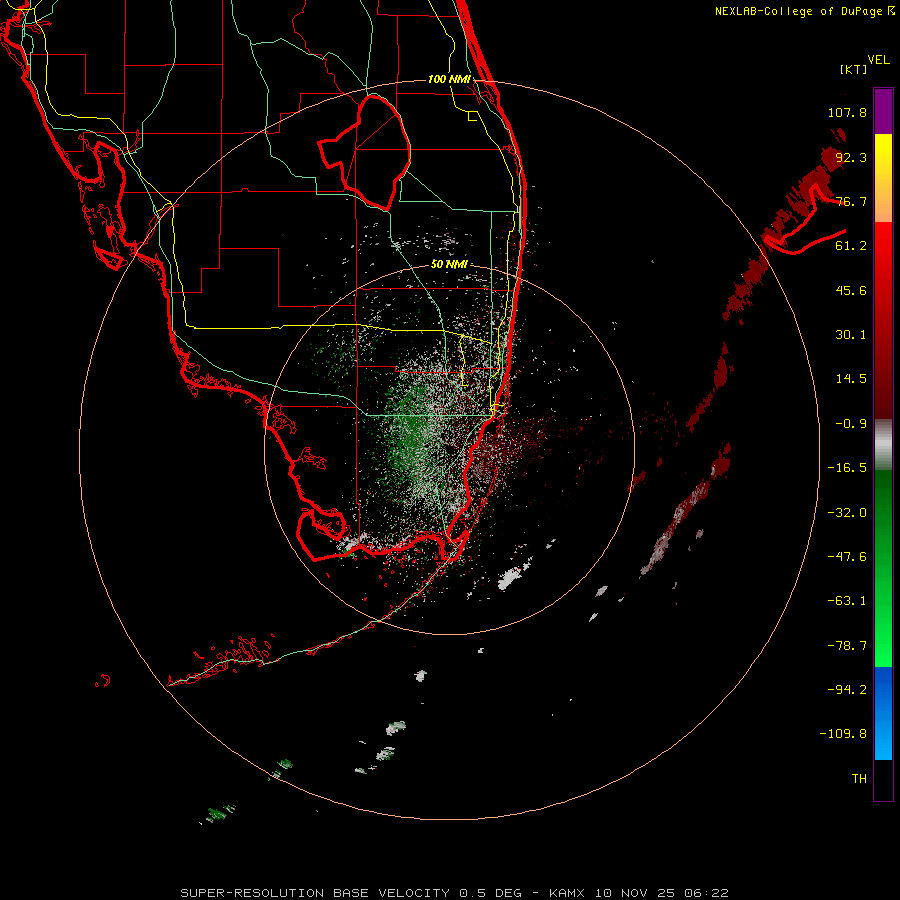This screenshot has width=900, height=900.
Task: Select the 92.3 scale value
Action: click(851, 157)
